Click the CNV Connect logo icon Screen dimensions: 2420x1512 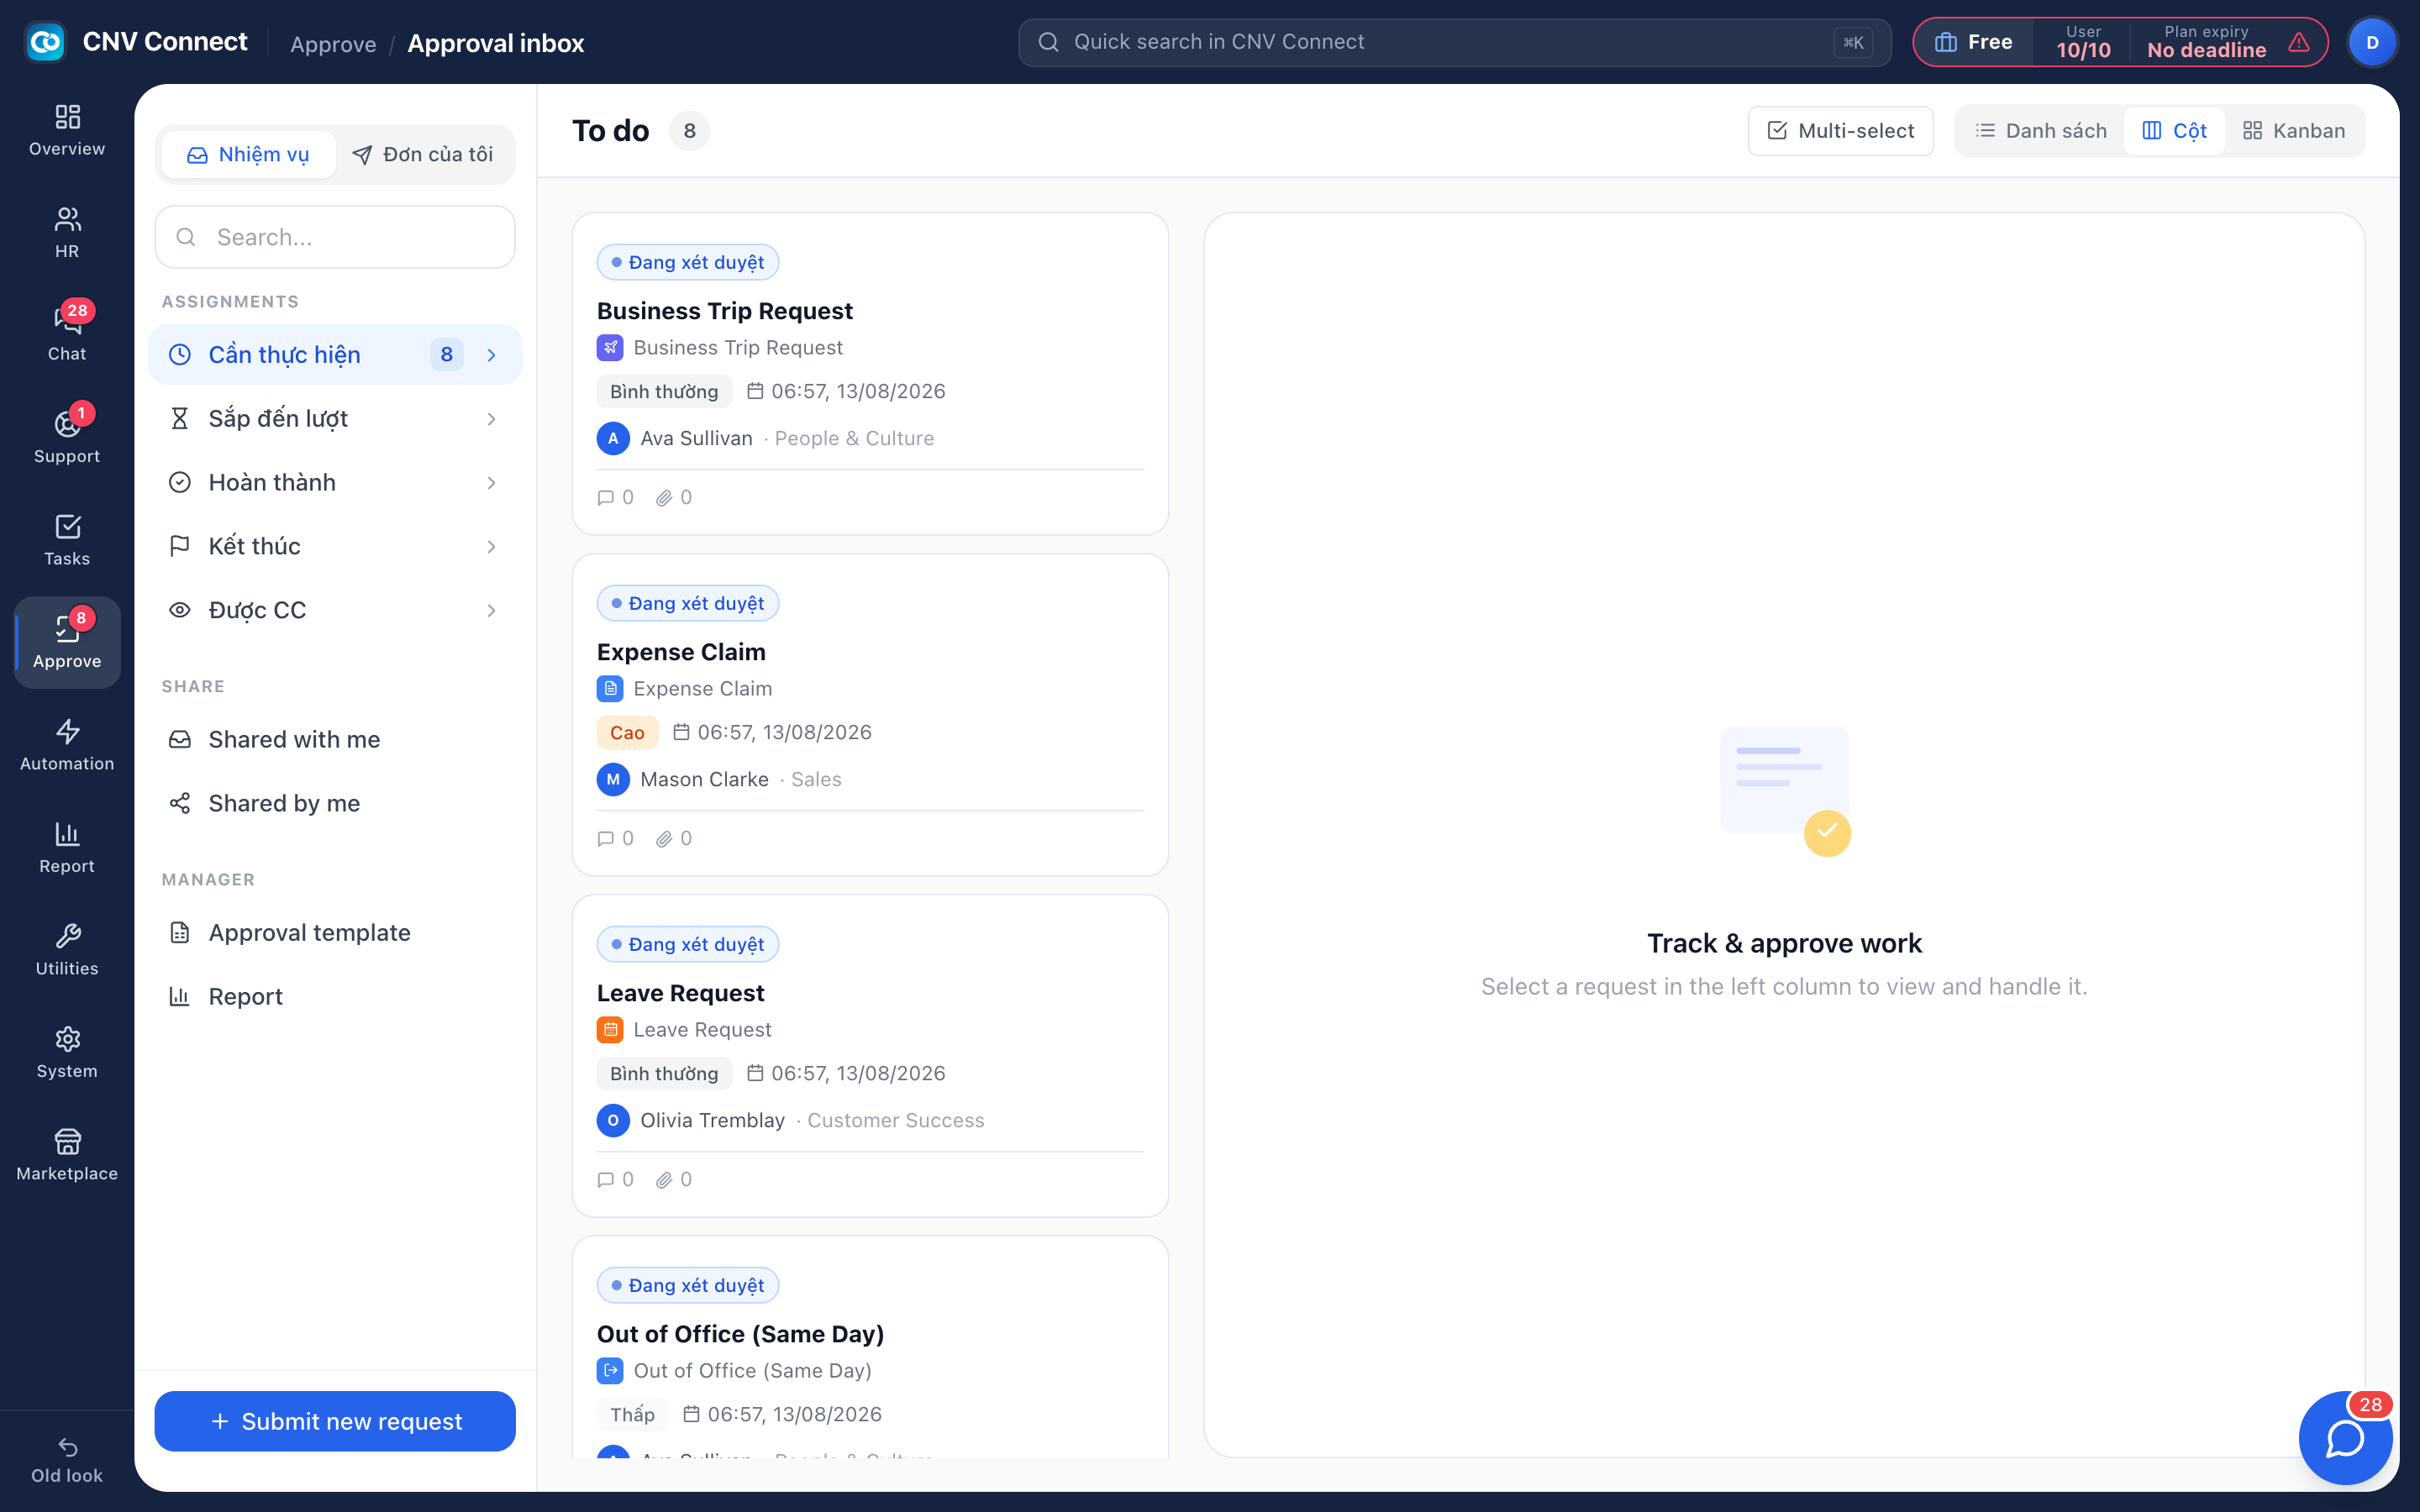click(x=45, y=42)
